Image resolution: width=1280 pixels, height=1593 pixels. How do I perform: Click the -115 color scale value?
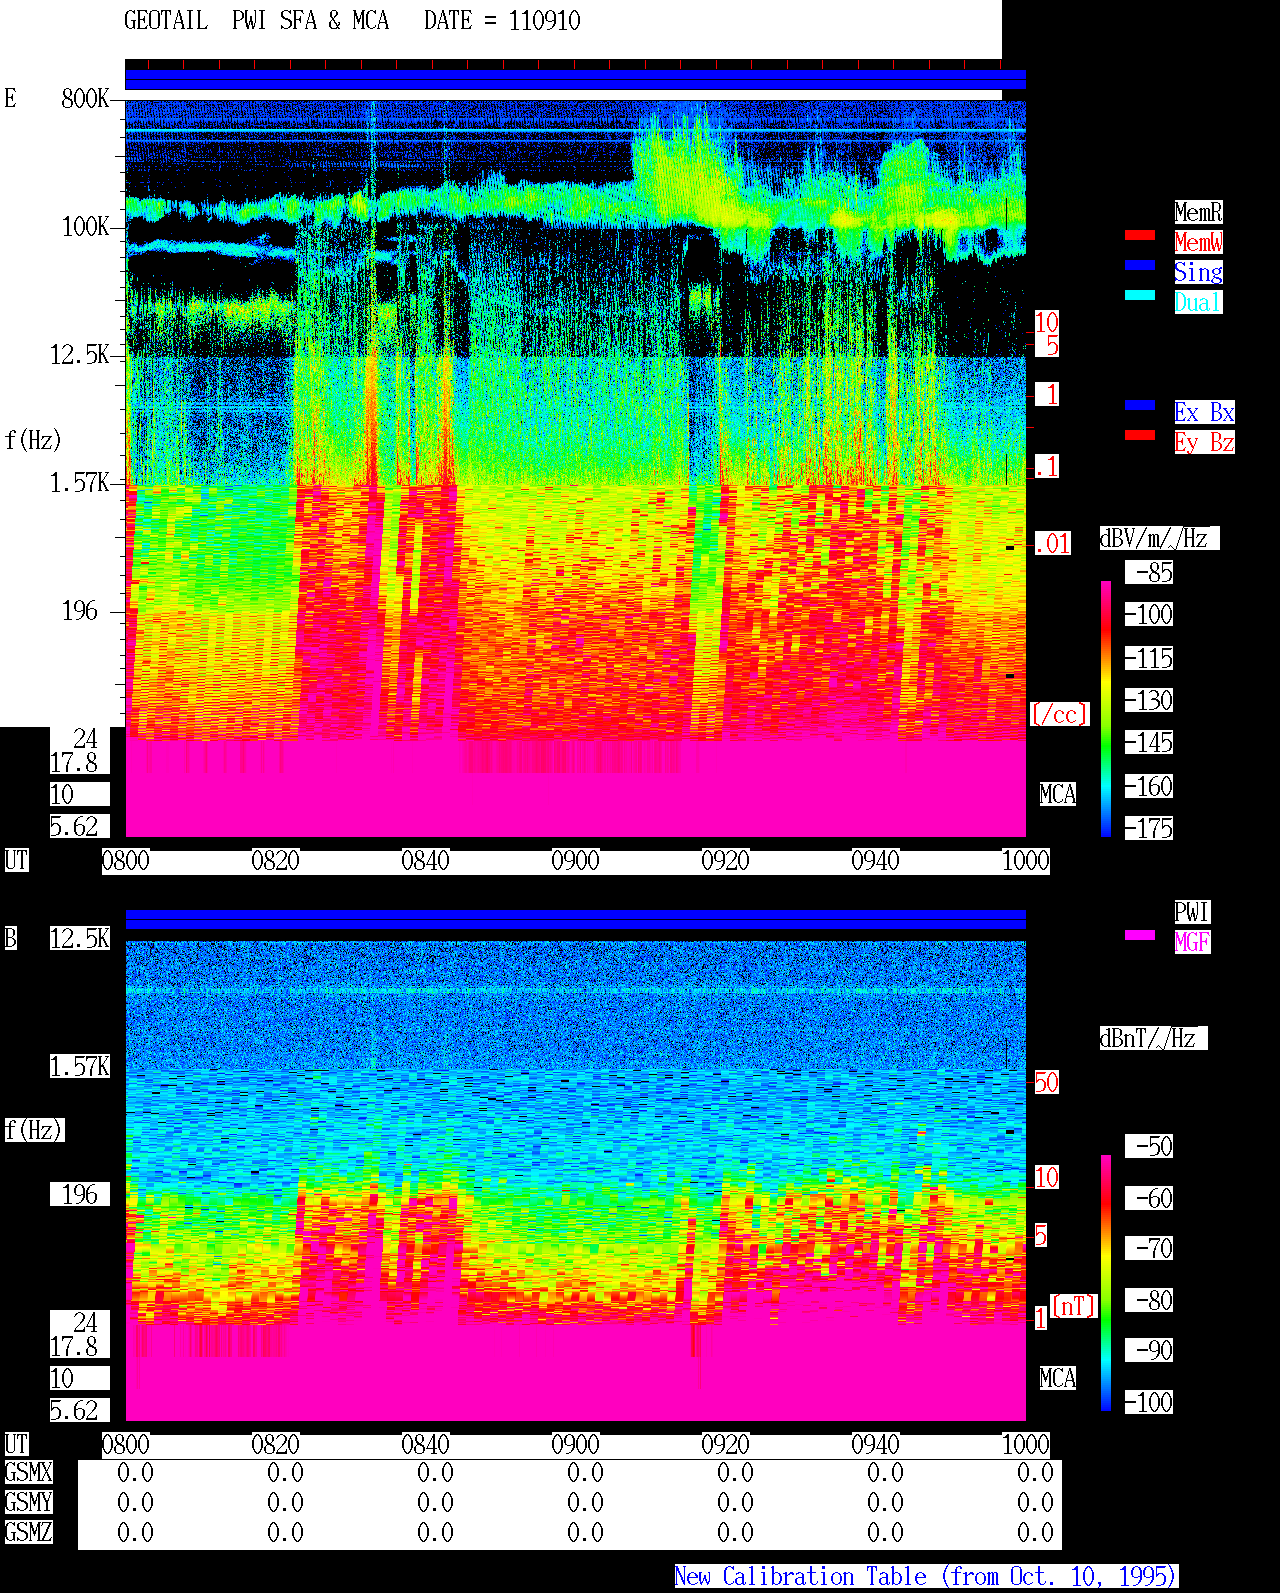click(1149, 659)
